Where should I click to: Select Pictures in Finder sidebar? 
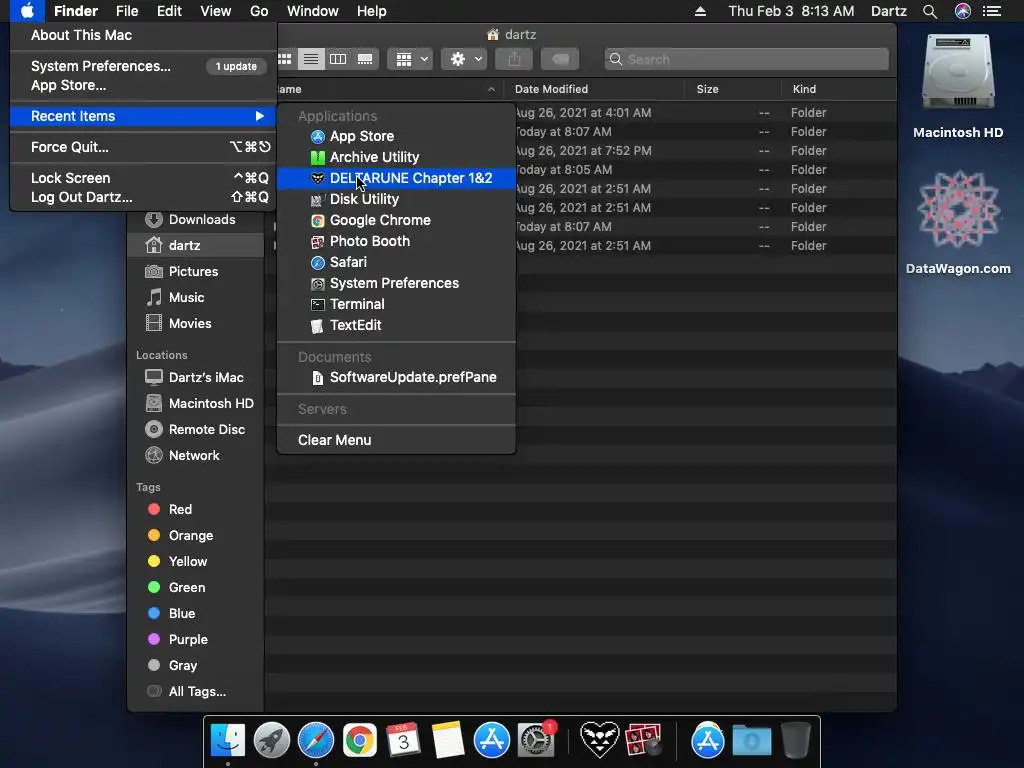click(x=197, y=271)
